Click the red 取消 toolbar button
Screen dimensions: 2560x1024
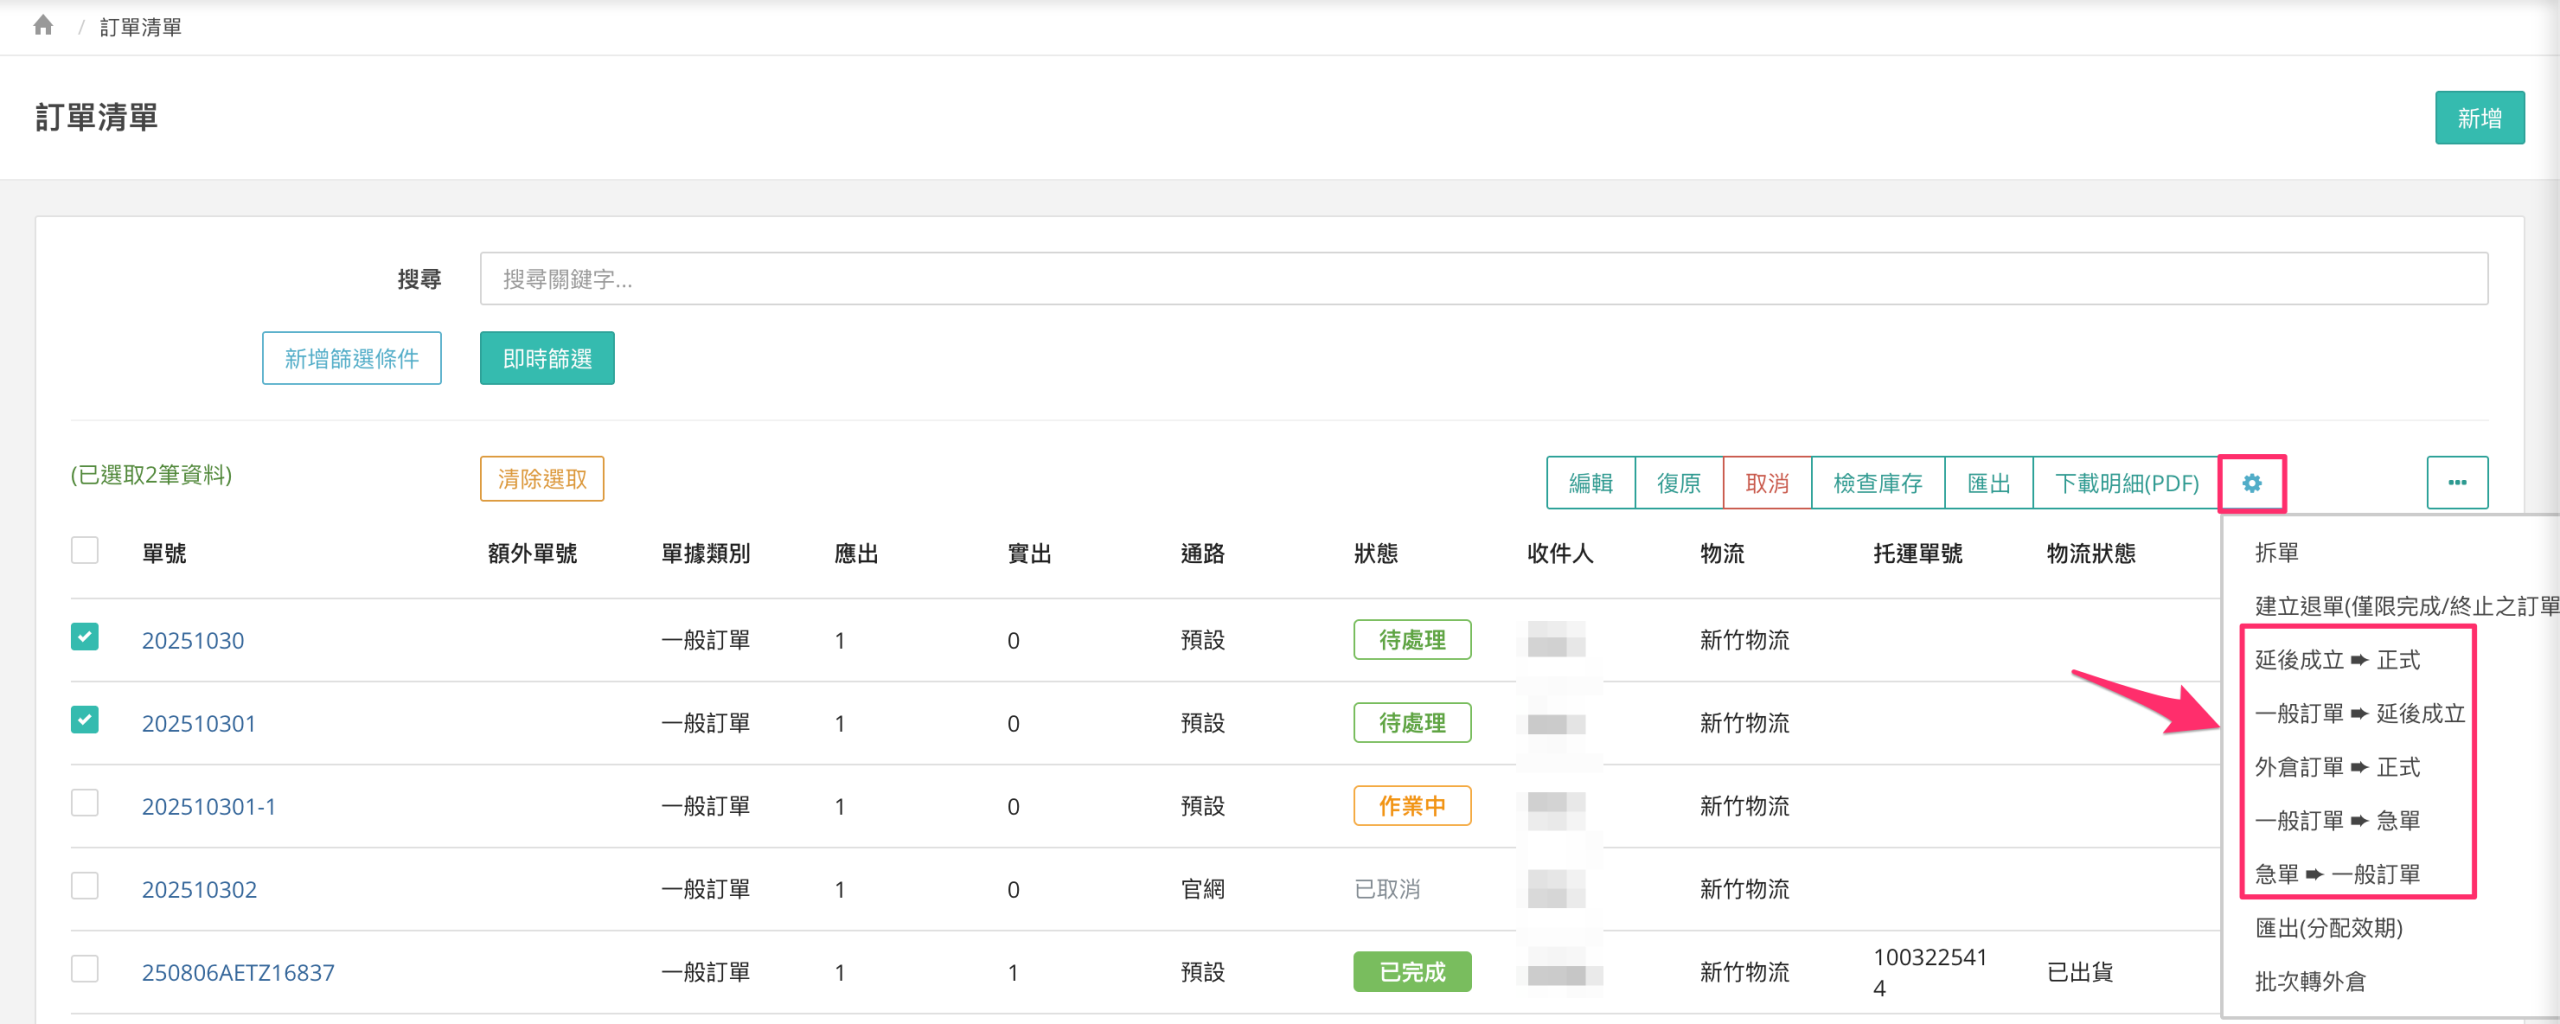coord(1767,484)
